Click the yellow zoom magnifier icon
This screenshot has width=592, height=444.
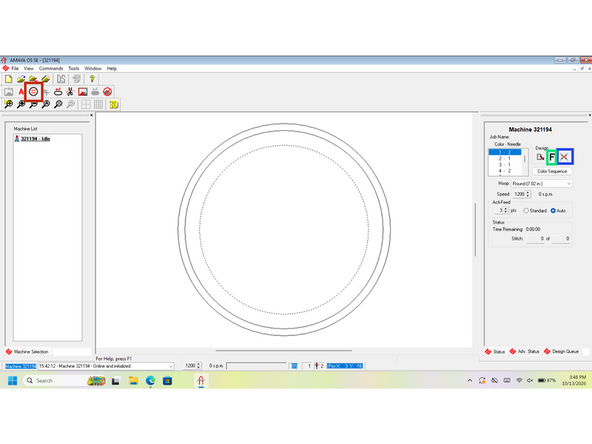8,104
